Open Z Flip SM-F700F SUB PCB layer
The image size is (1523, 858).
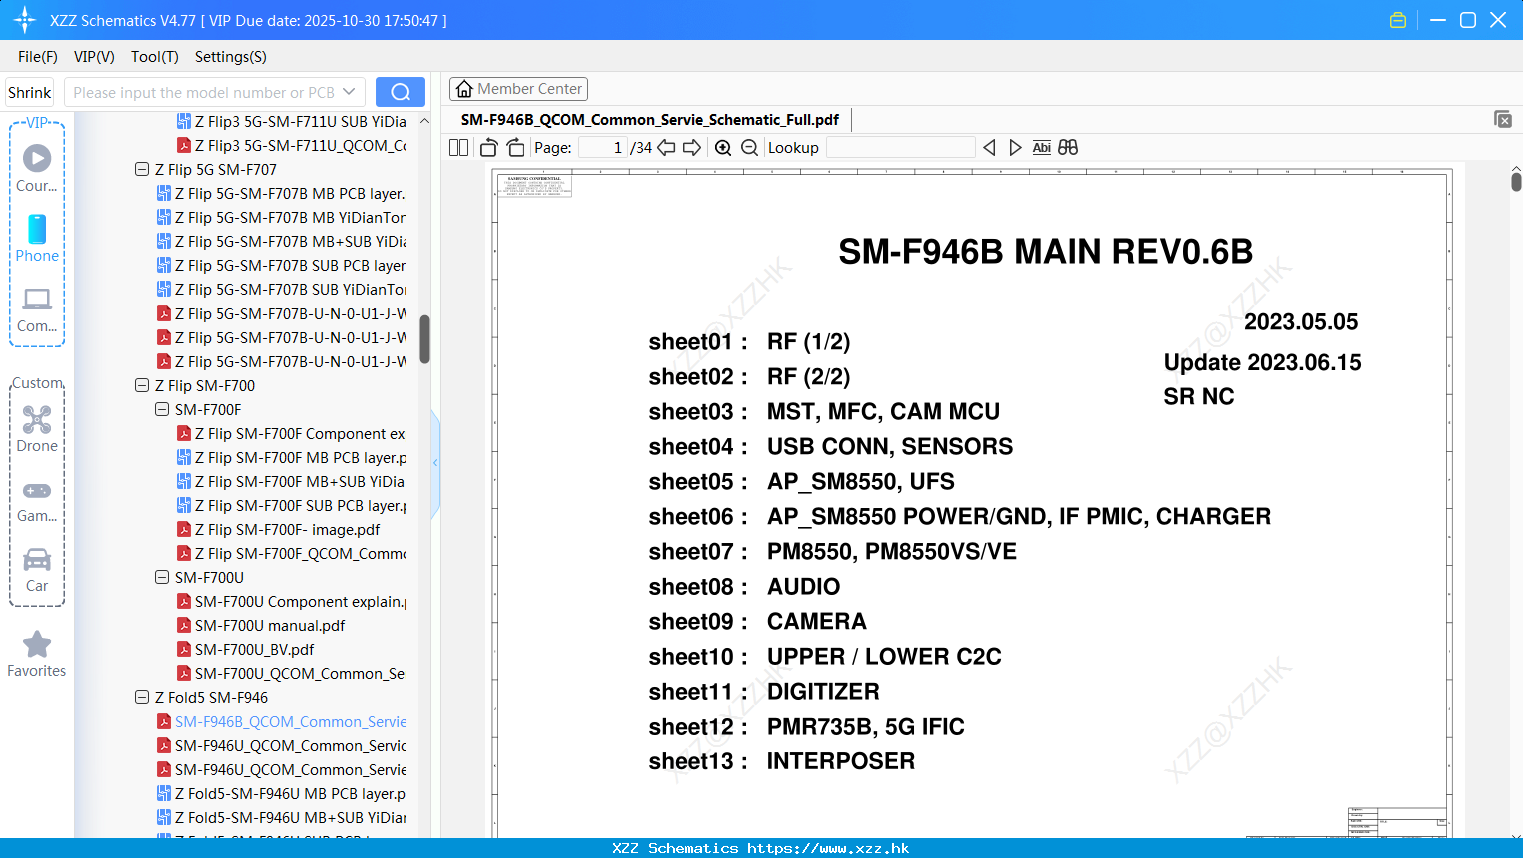coord(291,506)
